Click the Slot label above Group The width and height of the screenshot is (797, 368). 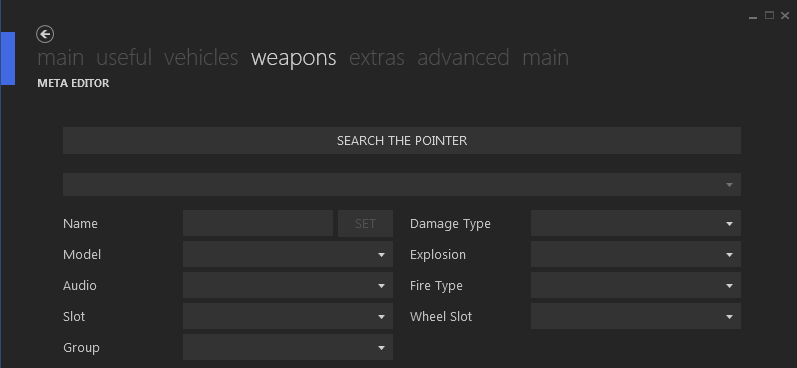click(x=74, y=317)
